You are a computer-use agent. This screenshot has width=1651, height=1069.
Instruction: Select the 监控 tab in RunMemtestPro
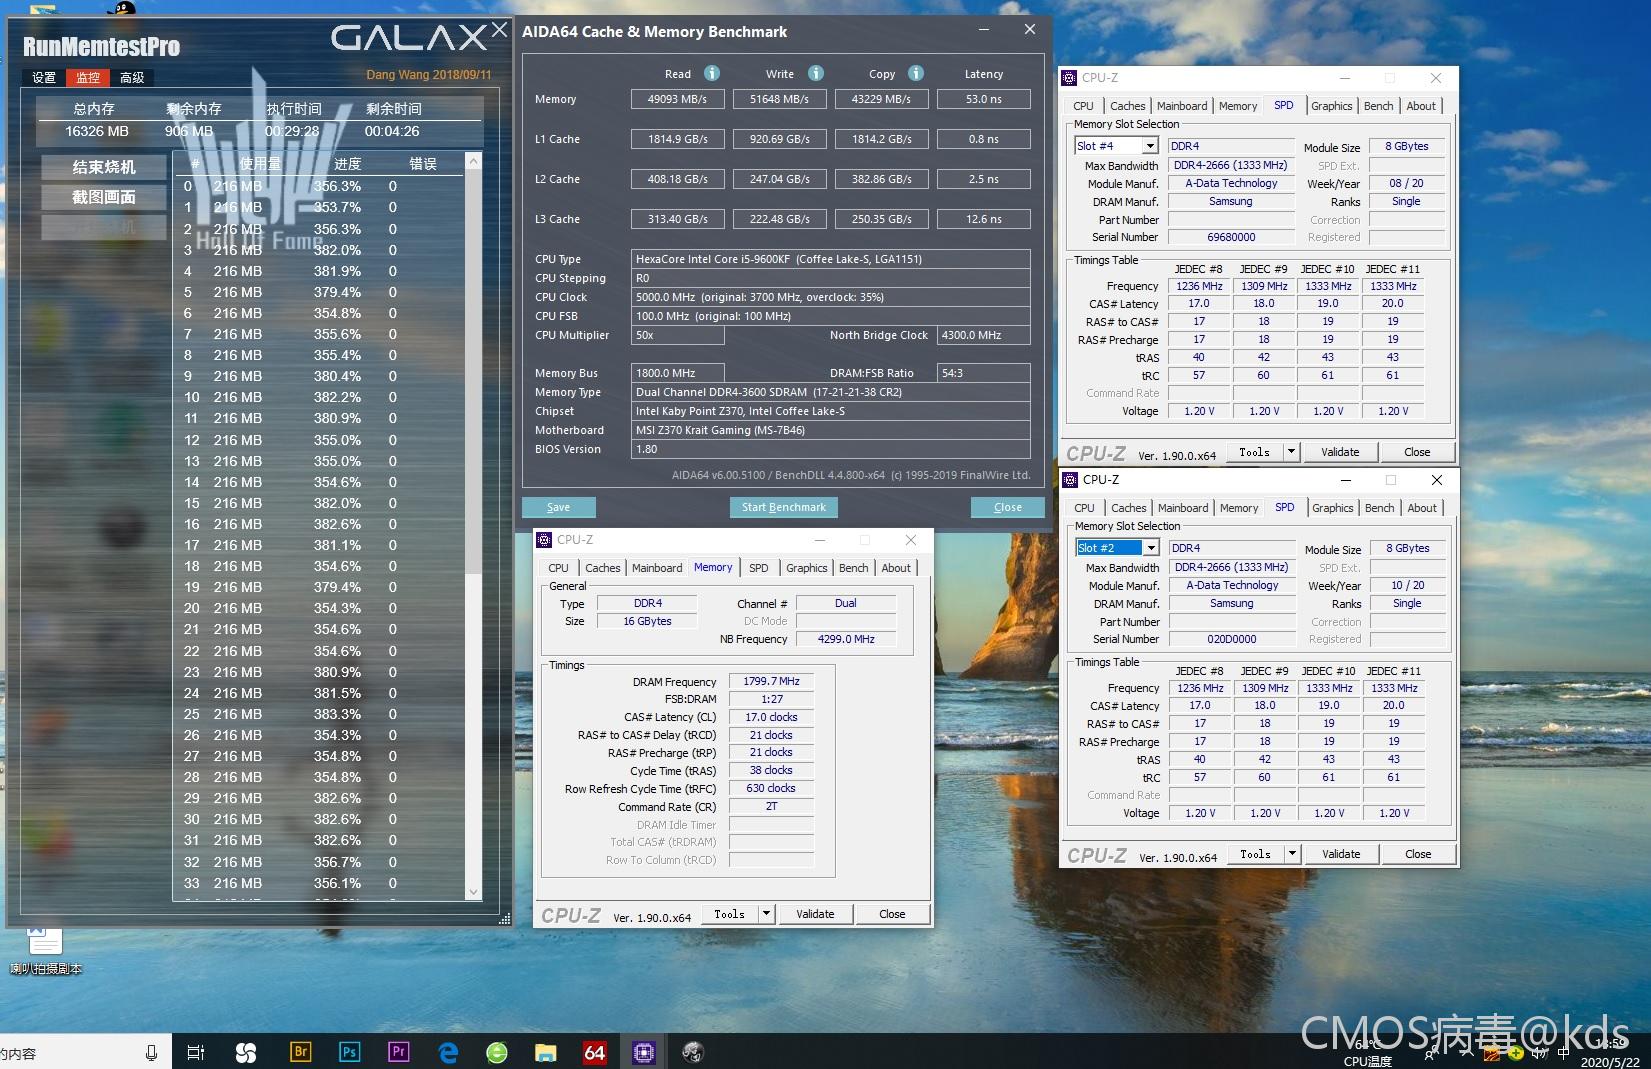pyautogui.click(x=88, y=77)
